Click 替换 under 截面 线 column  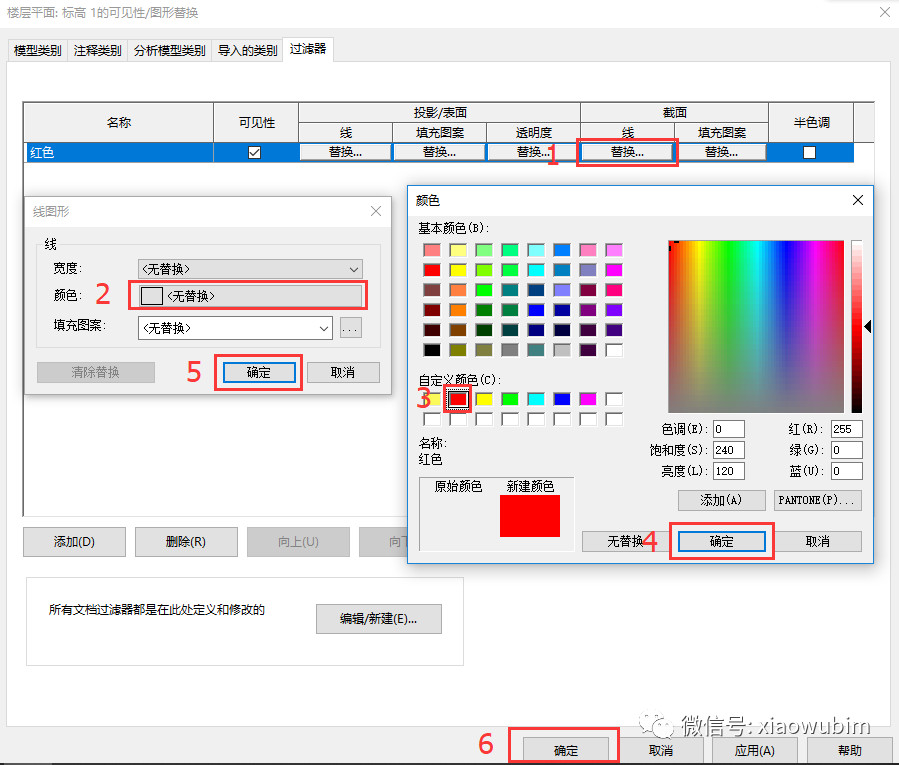[x=627, y=152]
